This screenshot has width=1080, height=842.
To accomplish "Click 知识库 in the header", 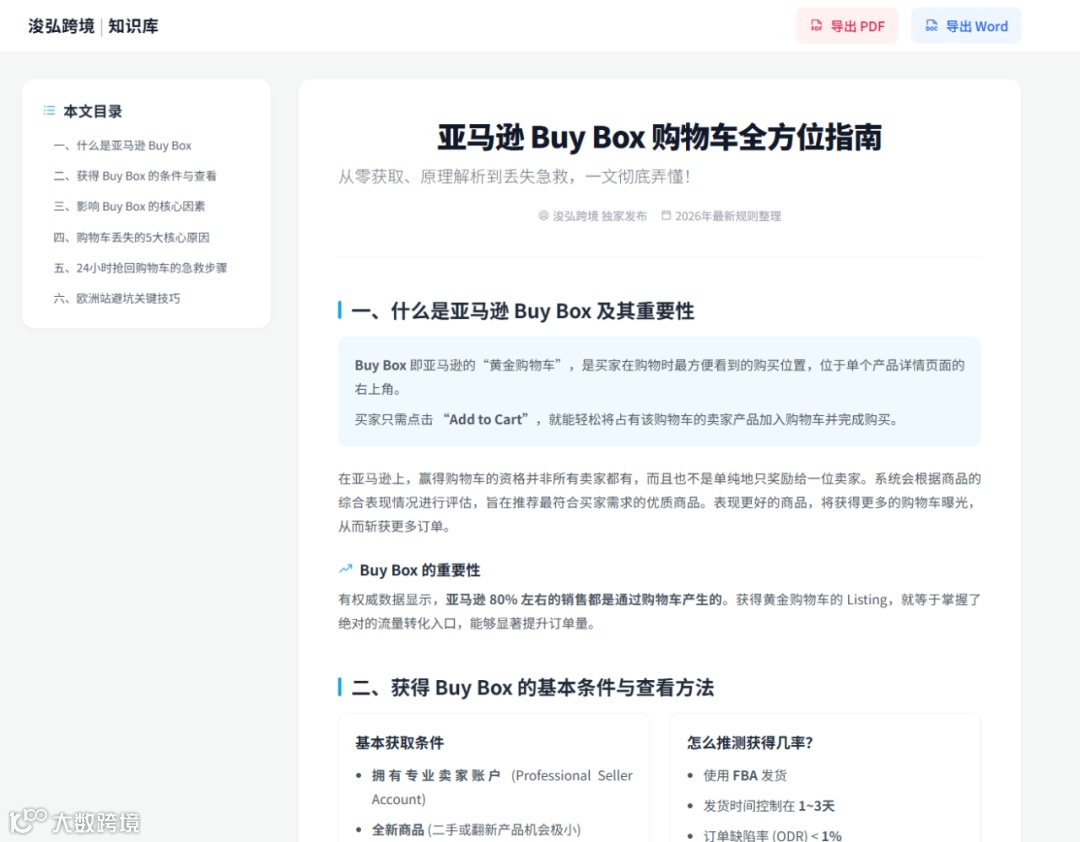I will (133, 26).
